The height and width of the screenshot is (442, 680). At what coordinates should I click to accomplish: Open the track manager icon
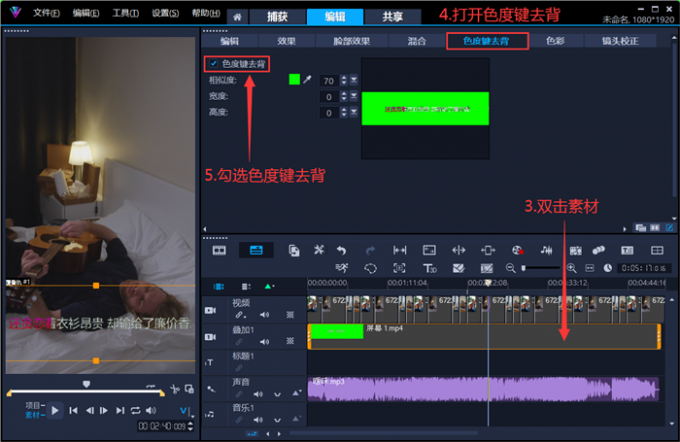pos(246,286)
